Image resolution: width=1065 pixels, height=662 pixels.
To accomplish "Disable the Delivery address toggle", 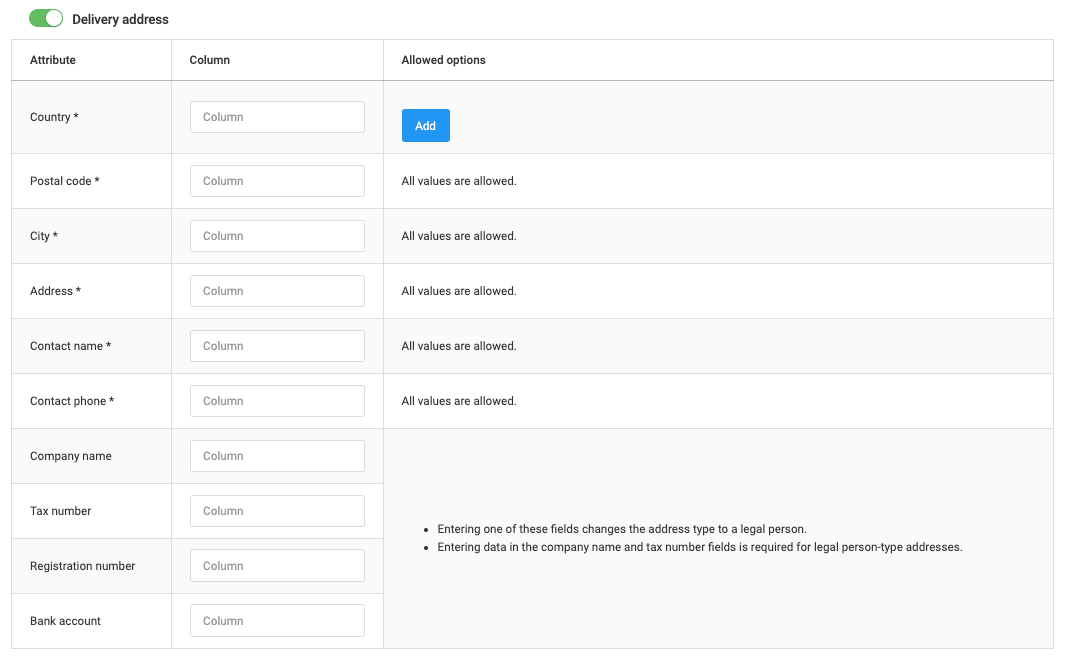I will point(45,18).
